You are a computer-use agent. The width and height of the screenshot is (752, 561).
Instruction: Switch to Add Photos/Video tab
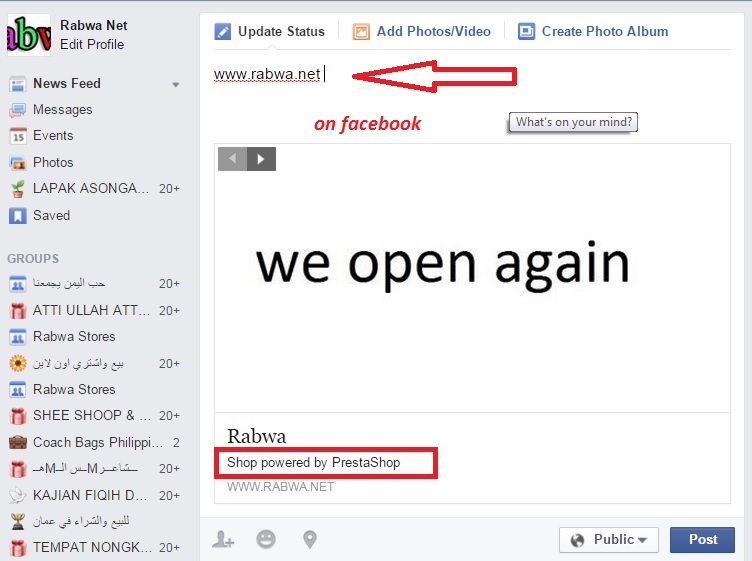[x=422, y=31]
